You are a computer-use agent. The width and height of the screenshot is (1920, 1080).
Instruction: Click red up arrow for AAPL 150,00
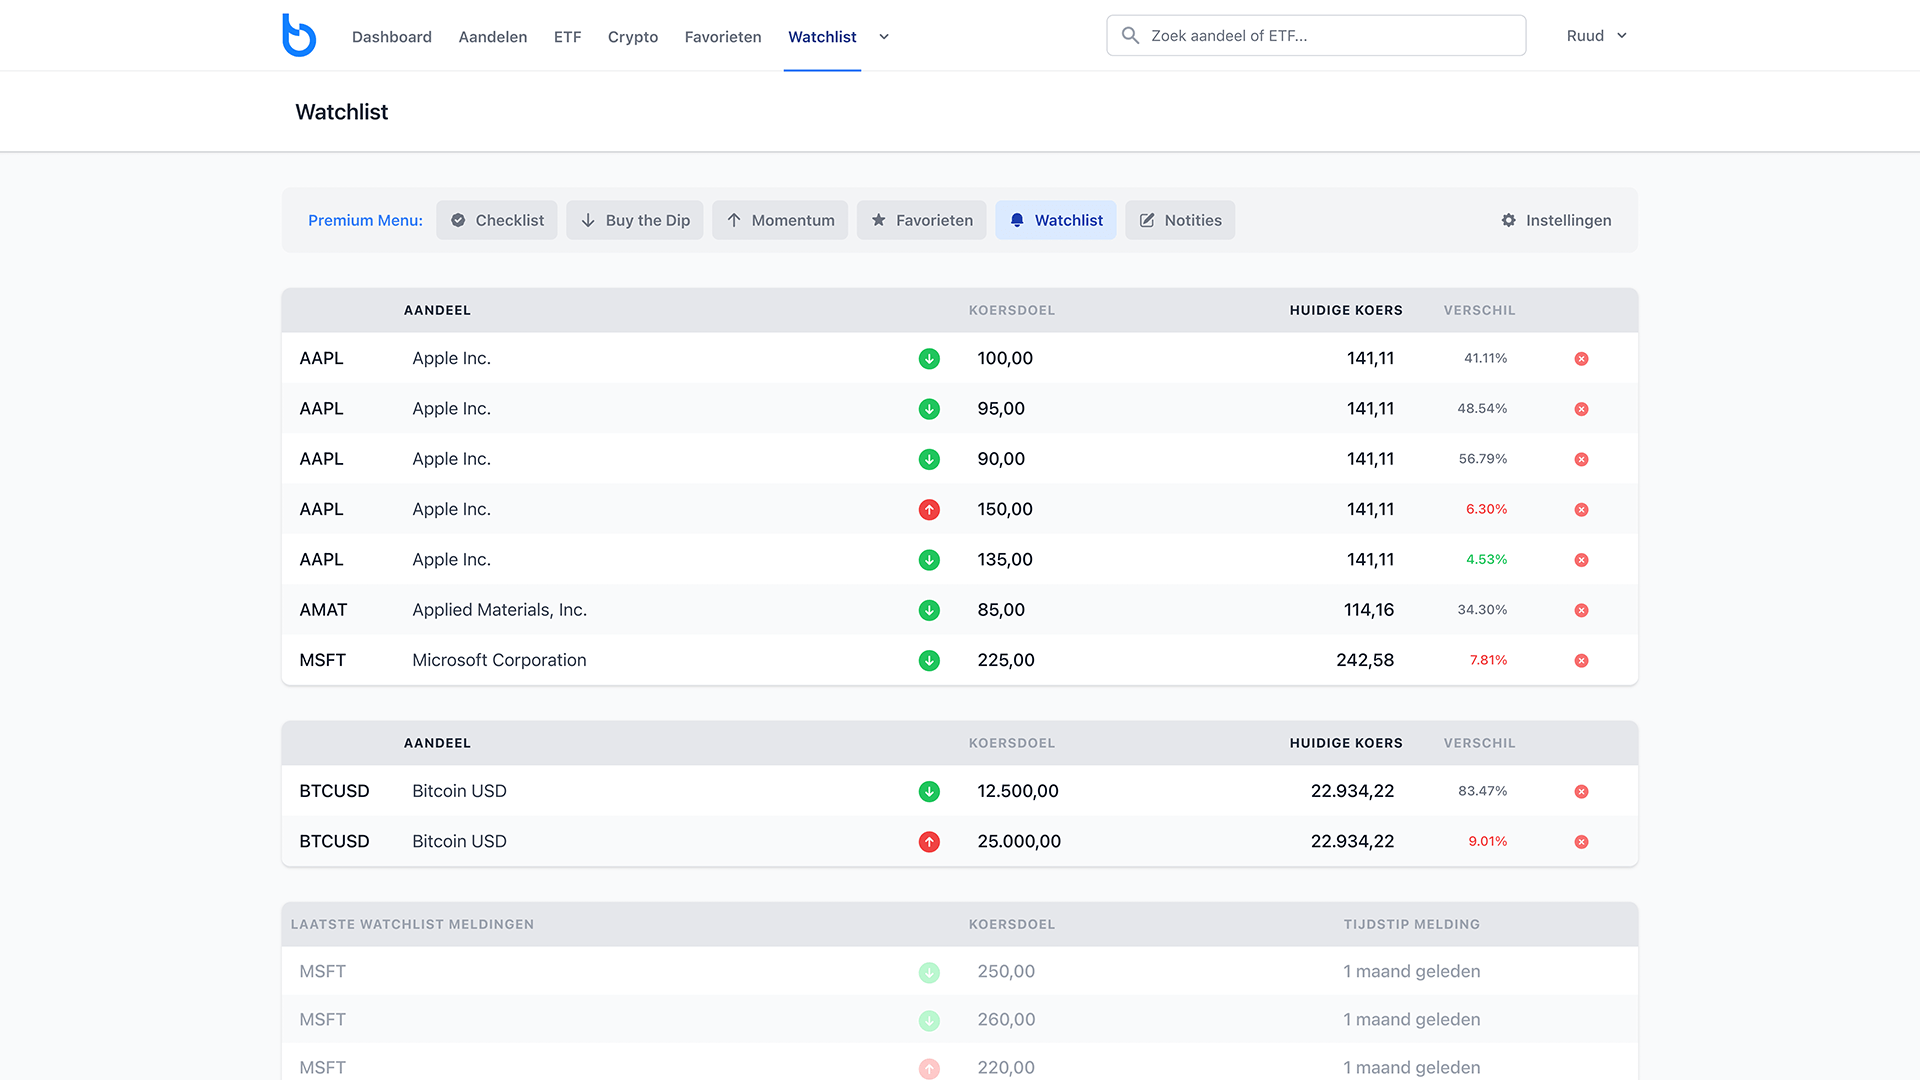pos(929,510)
